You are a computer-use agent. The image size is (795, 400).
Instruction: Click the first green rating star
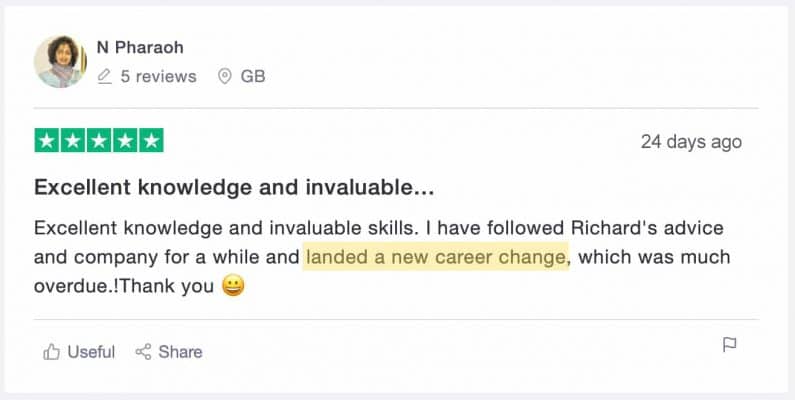point(47,141)
